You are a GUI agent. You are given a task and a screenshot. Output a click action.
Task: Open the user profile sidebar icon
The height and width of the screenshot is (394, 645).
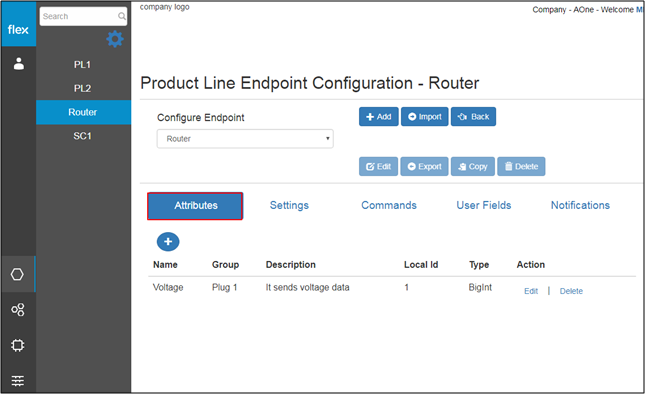click(x=19, y=64)
